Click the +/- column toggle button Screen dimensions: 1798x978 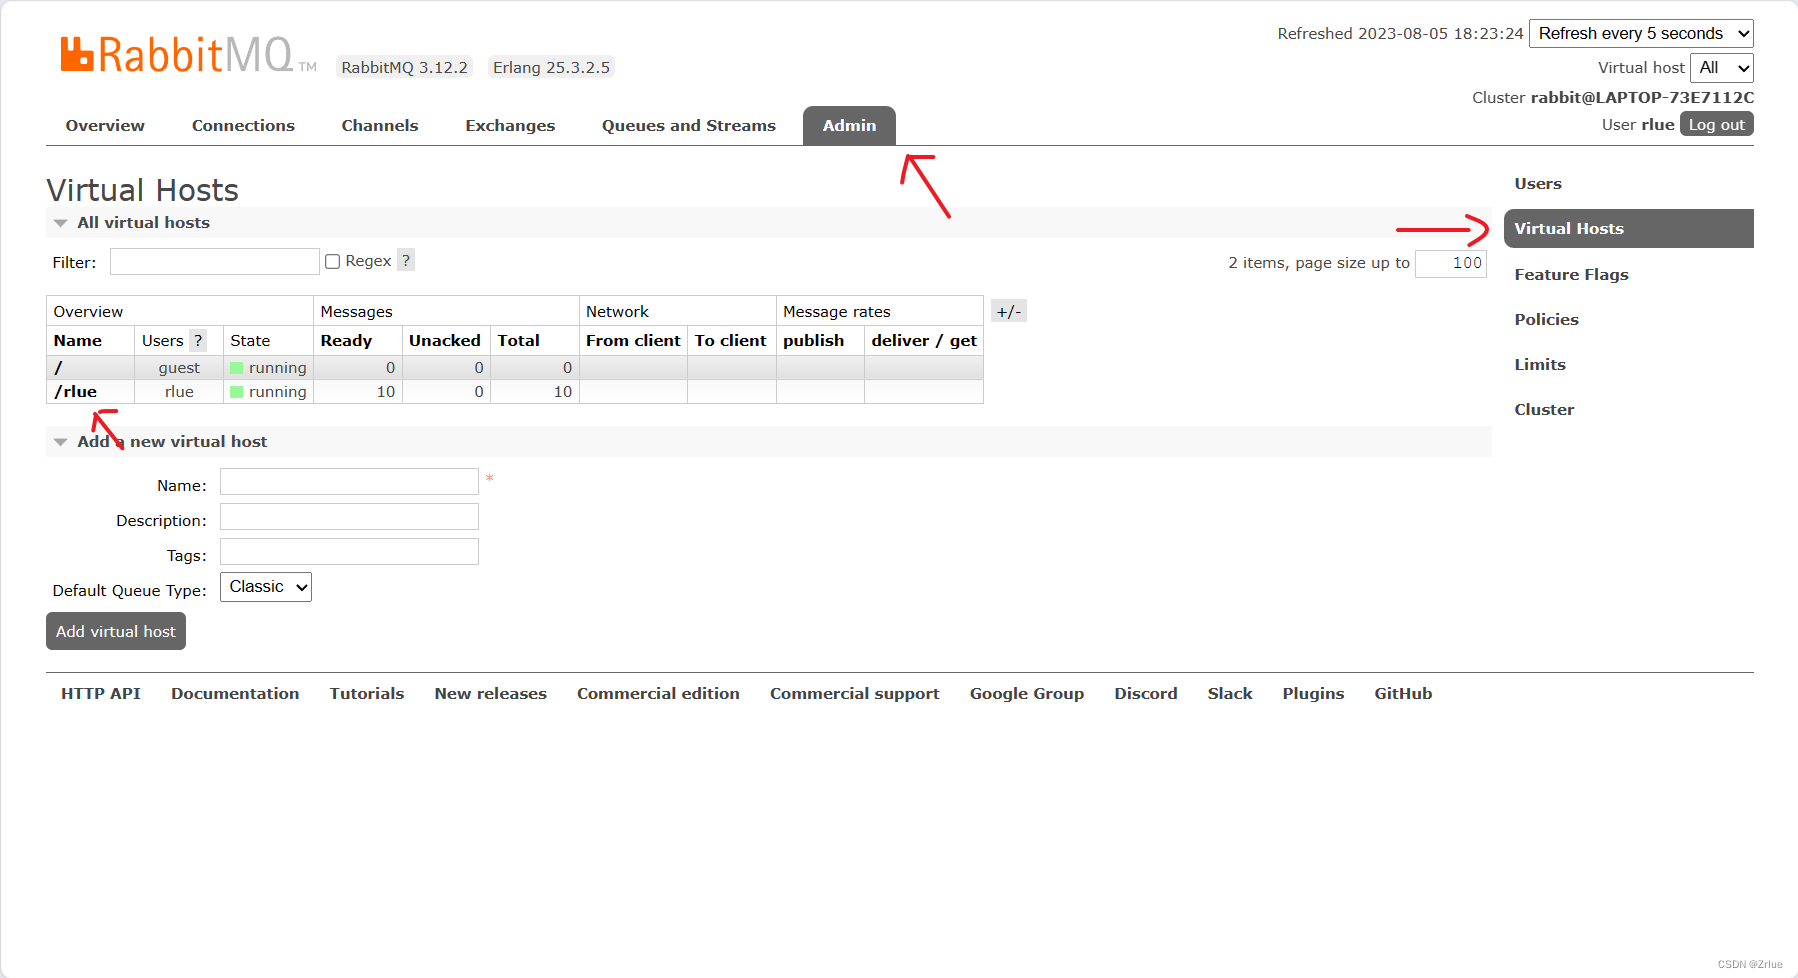[x=1009, y=311]
